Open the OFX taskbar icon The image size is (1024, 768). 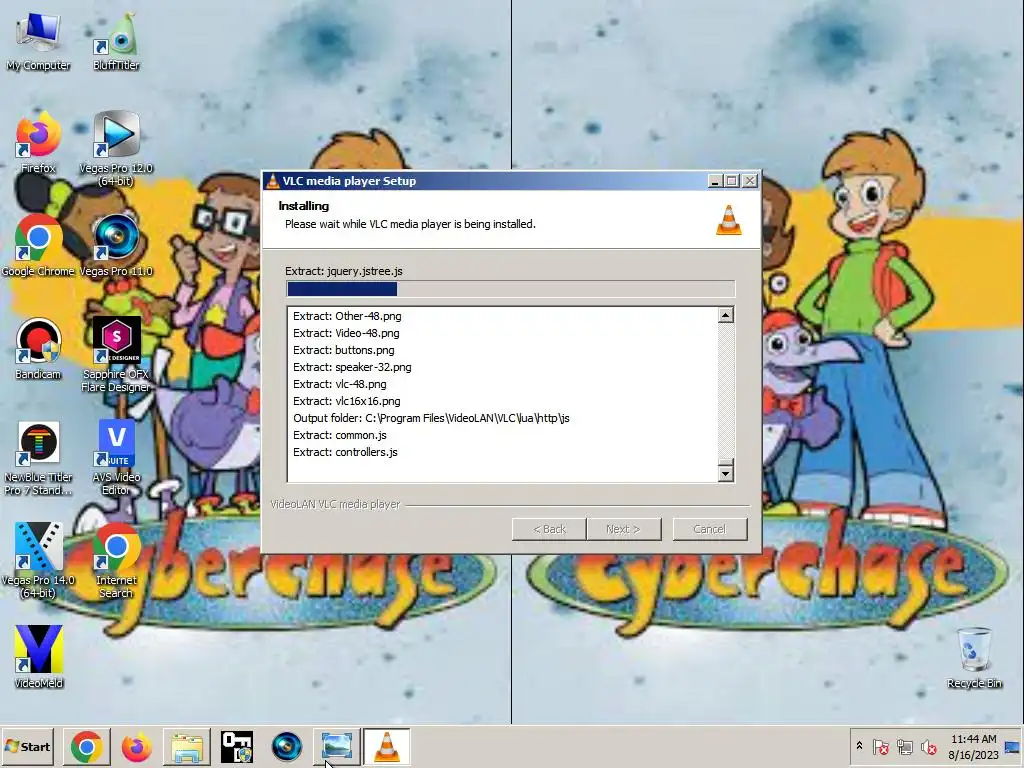(236, 746)
